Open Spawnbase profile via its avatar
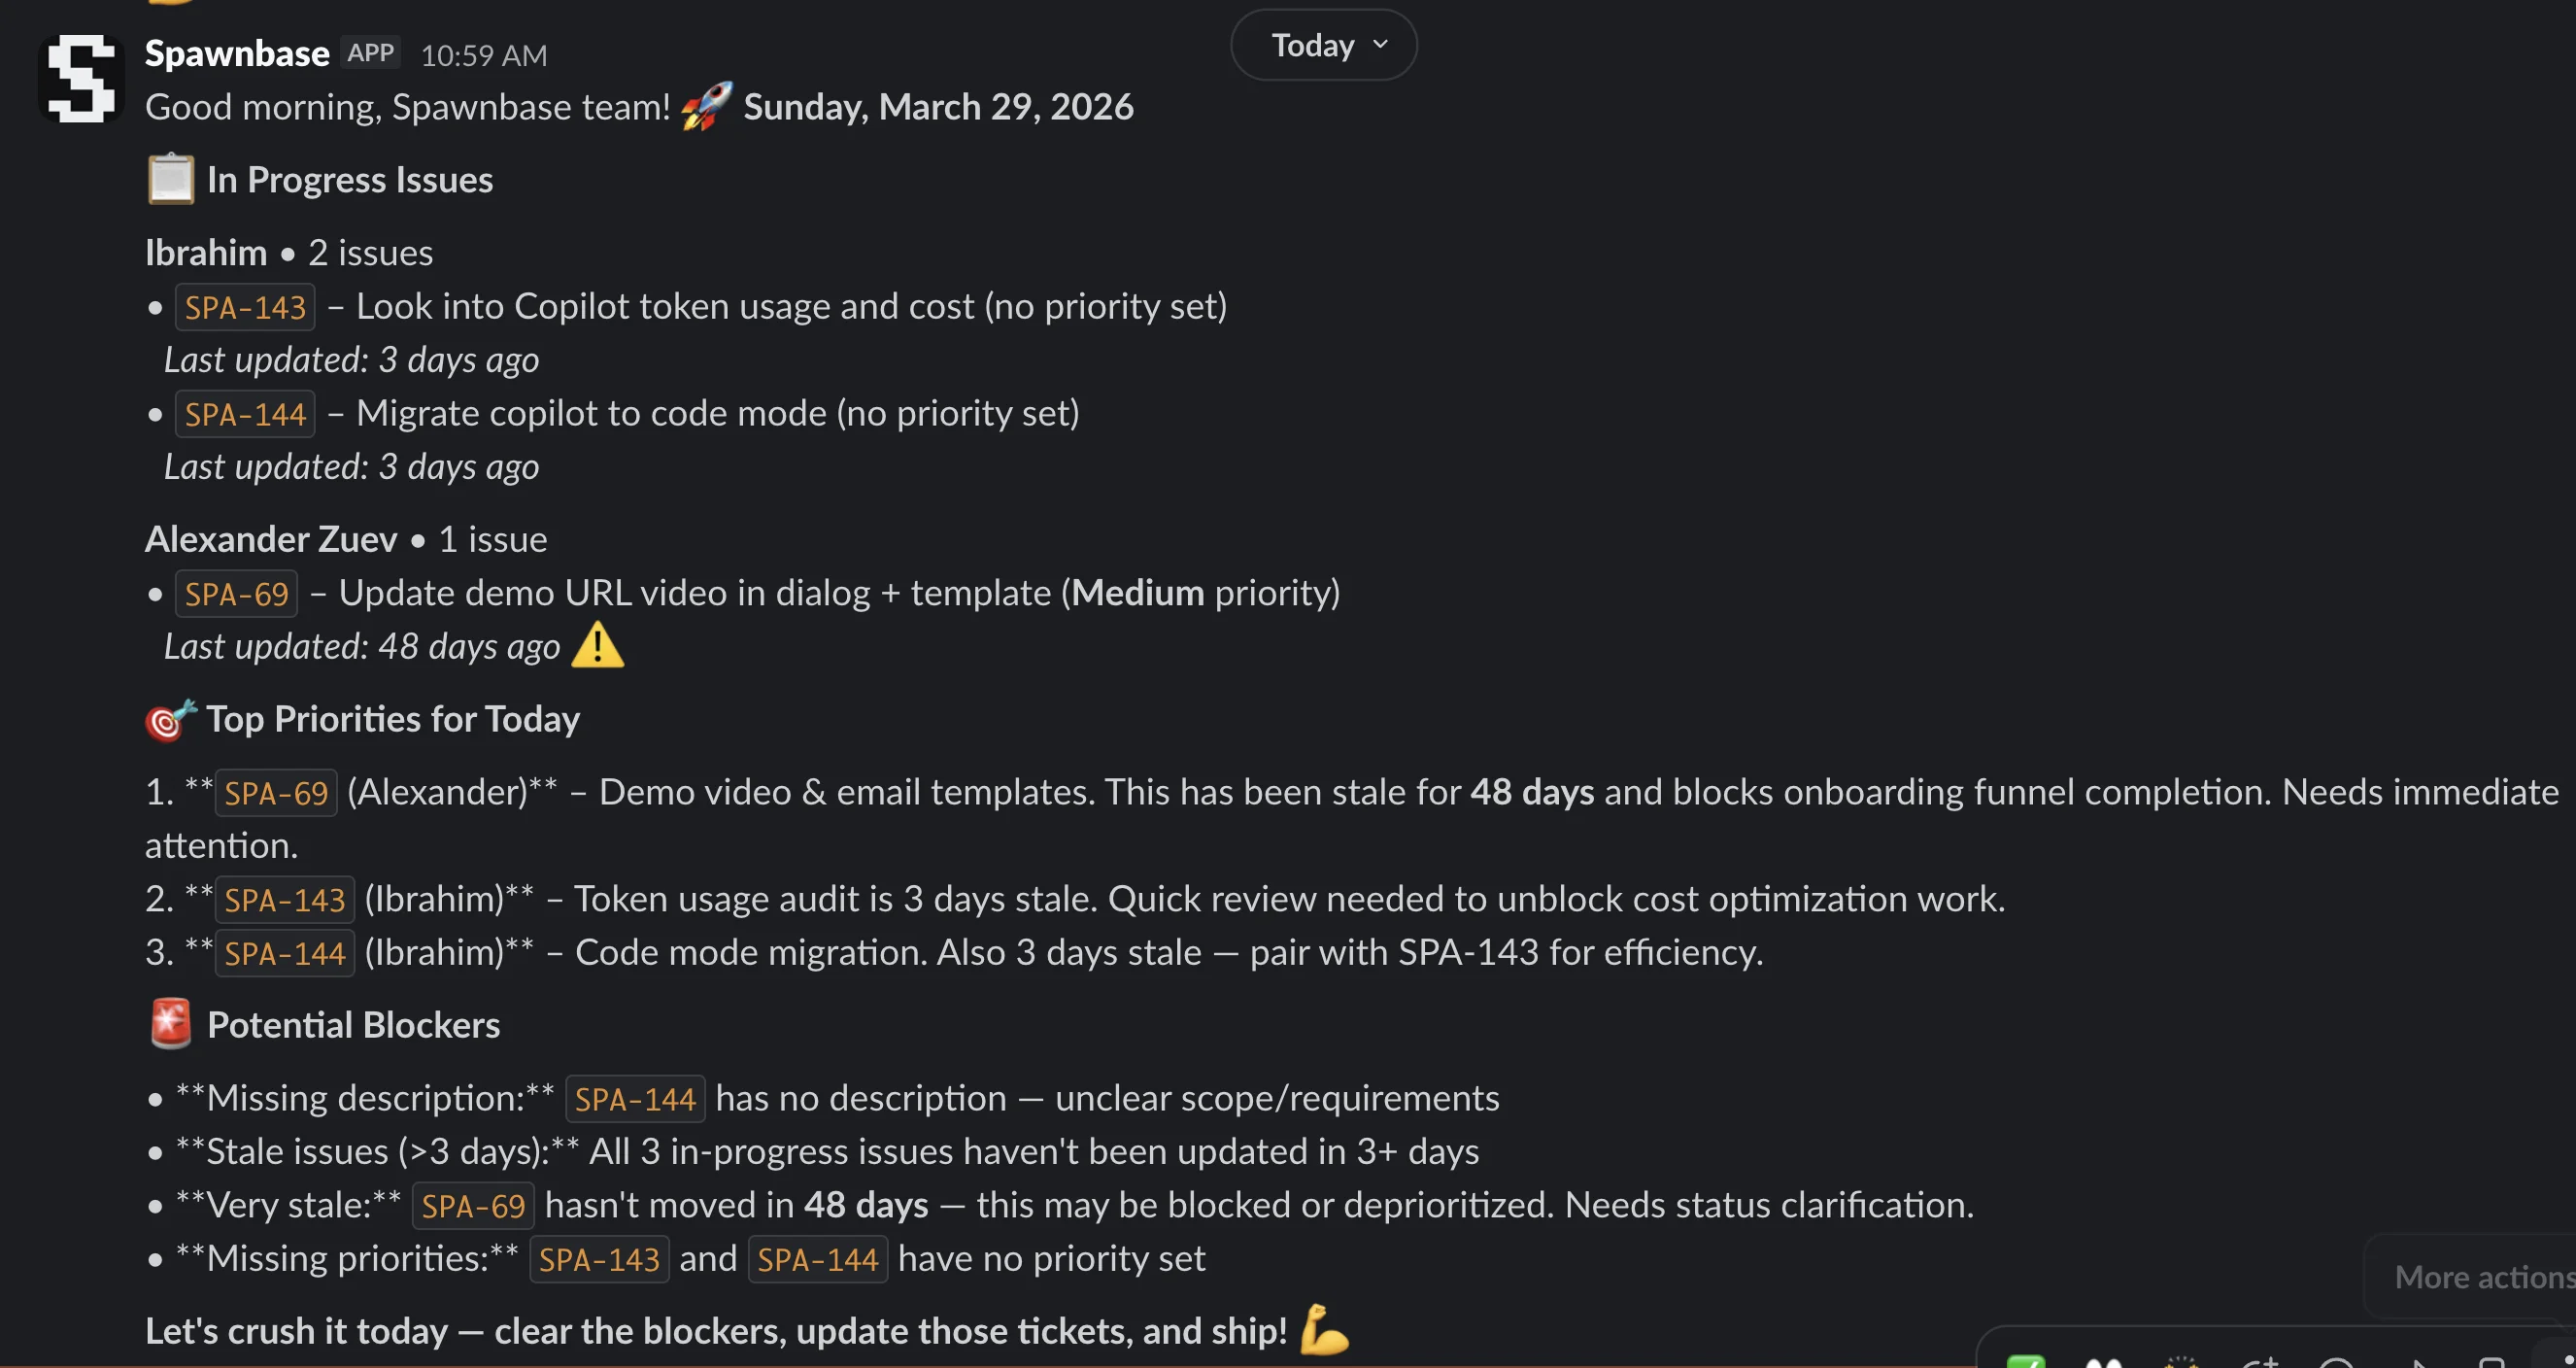 [80, 77]
